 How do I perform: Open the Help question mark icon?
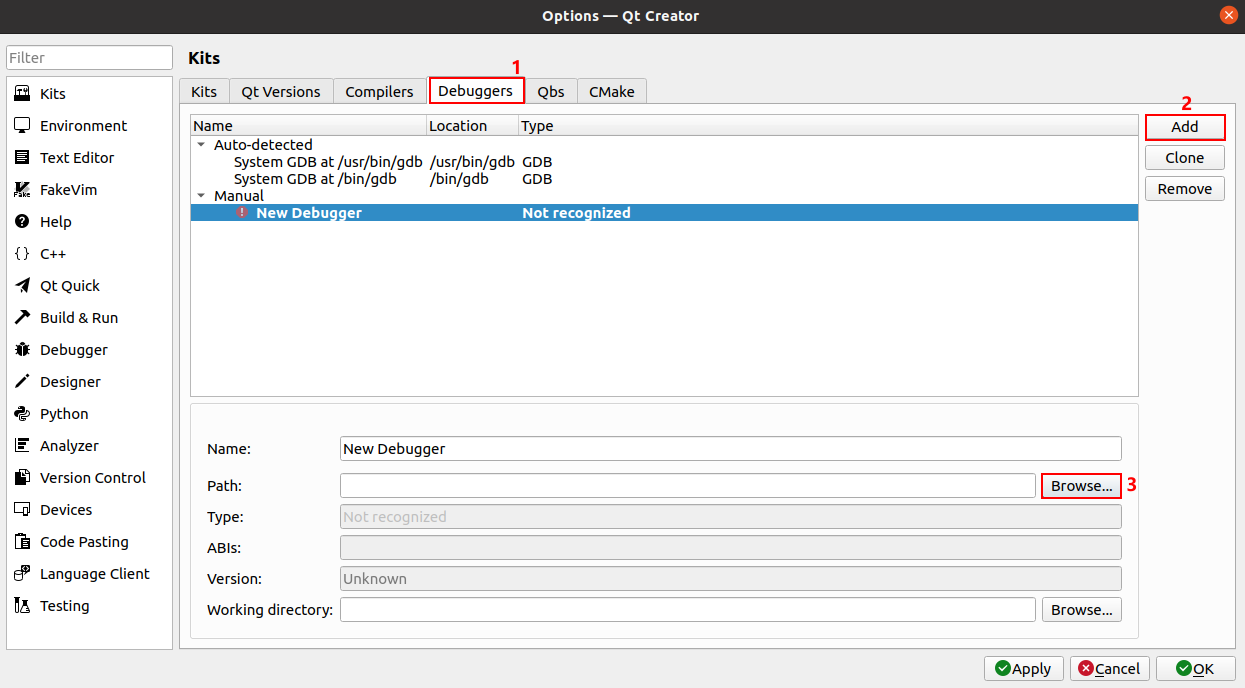click(x=22, y=222)
